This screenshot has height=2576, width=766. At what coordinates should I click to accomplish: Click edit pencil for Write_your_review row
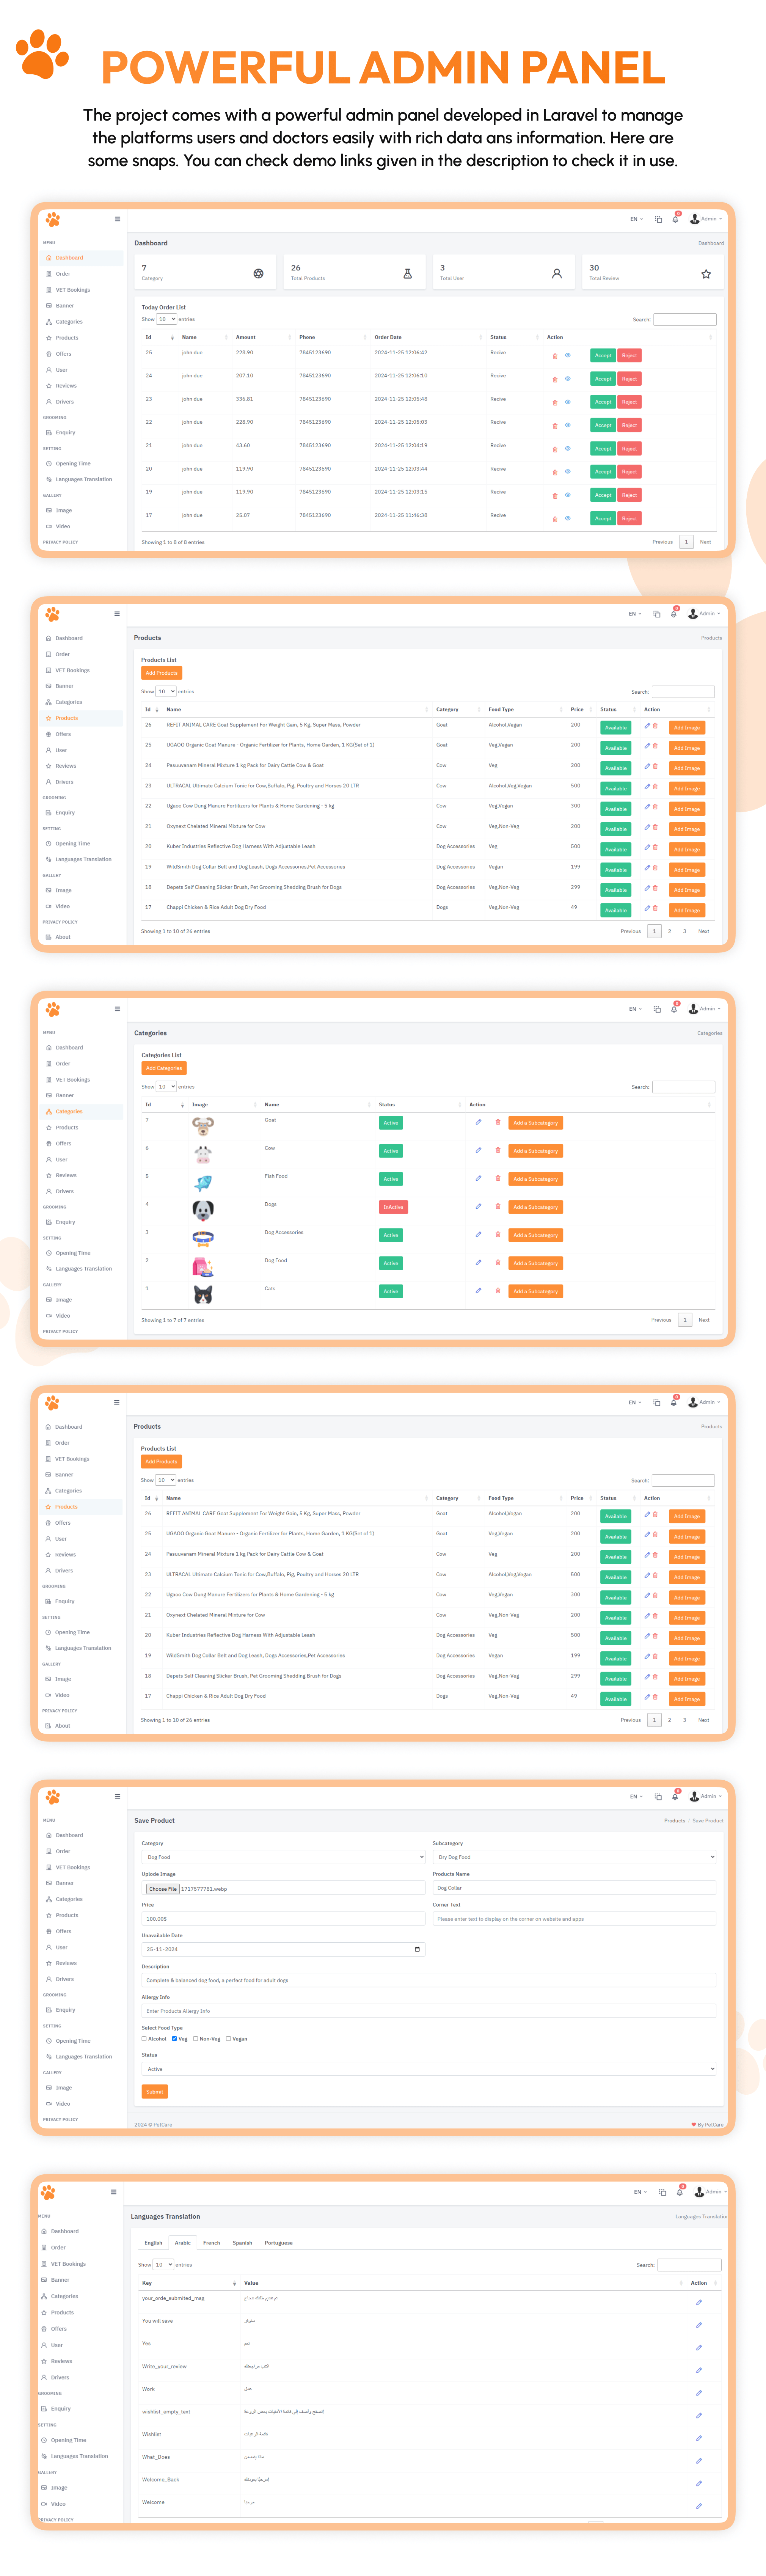click(x=698, y=2370)
